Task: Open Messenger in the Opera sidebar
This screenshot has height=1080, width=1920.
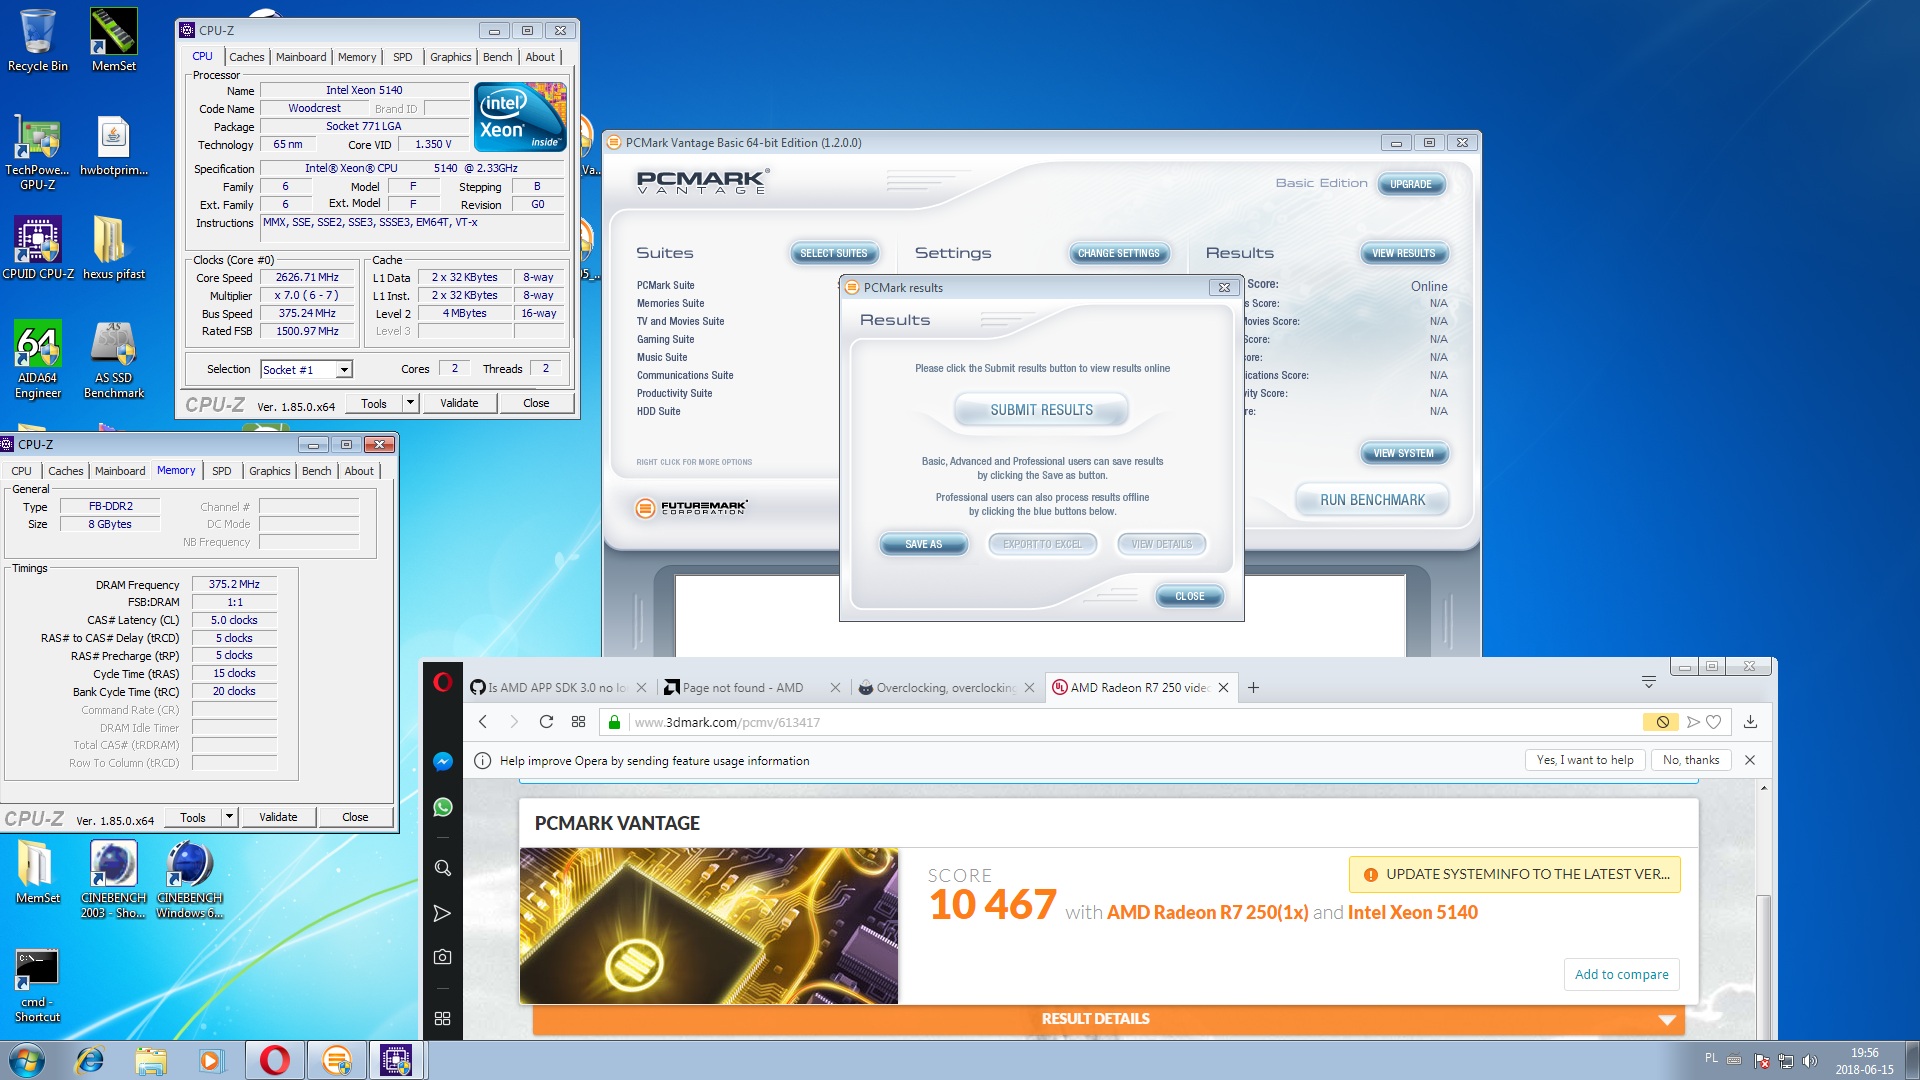Action: pyautogui.click(x=443, y=761)
